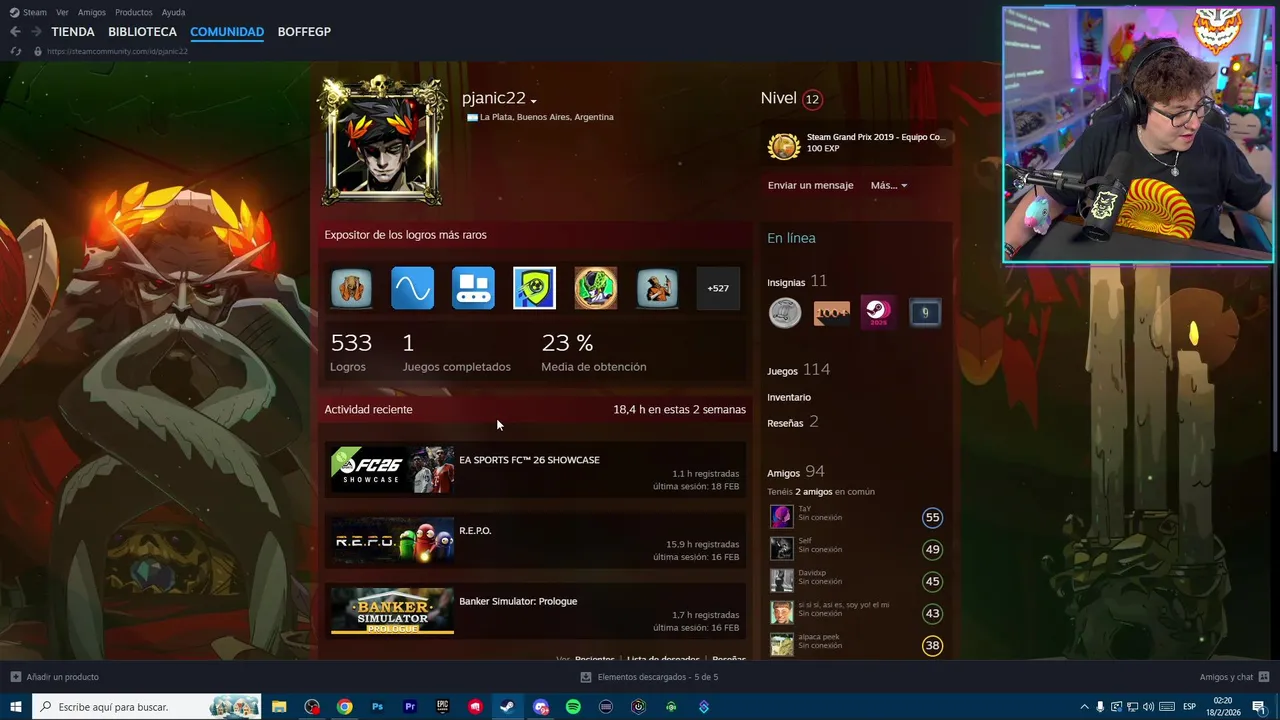Open the Windows notification center
The image size is (1280, 720).
coord(1259,707)
